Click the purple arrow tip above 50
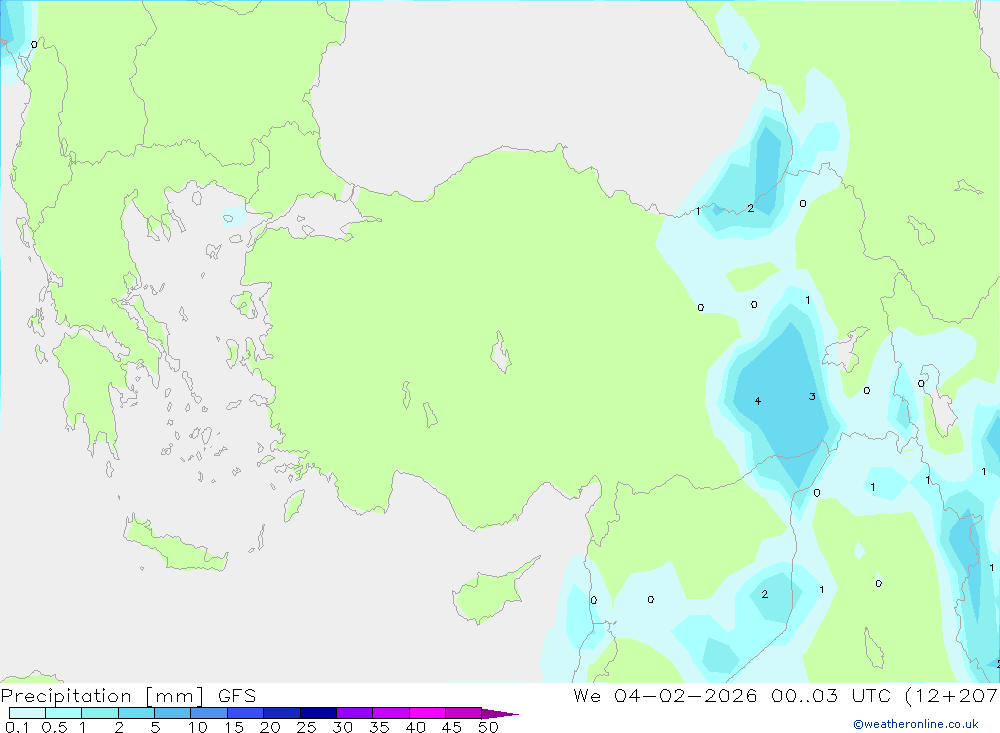 click(x=499, y=713)
